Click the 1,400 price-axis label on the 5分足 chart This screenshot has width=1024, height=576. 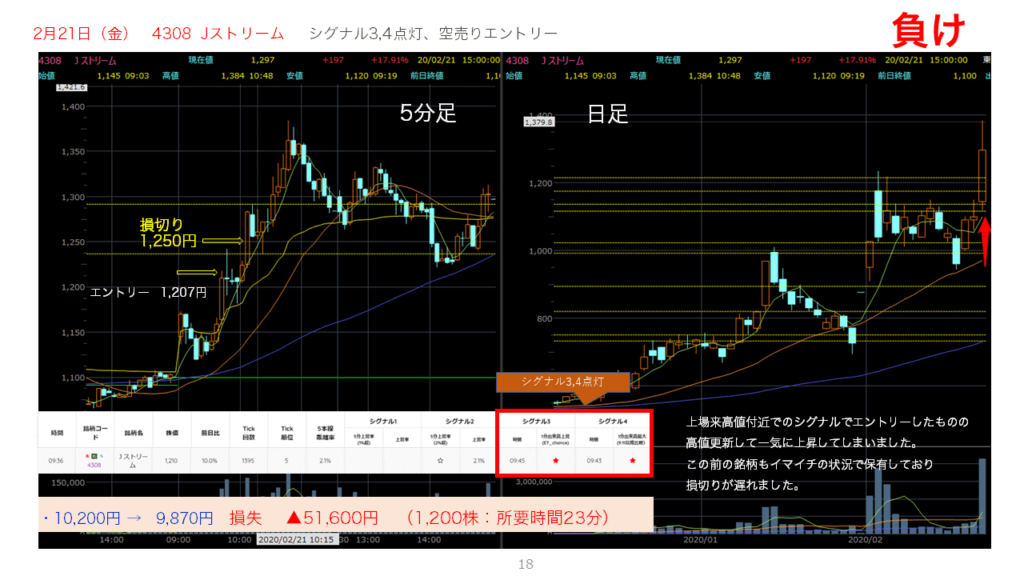point(72,106)
